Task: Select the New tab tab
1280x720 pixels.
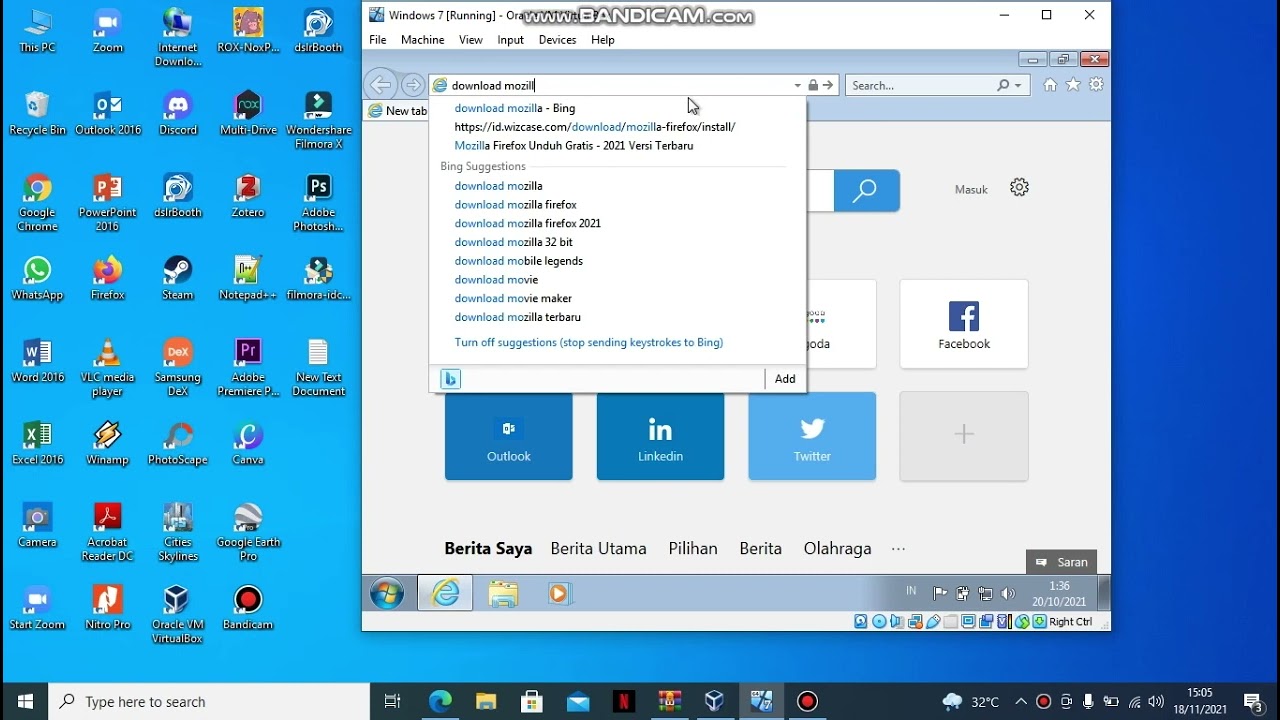Action: pos(397,111)
